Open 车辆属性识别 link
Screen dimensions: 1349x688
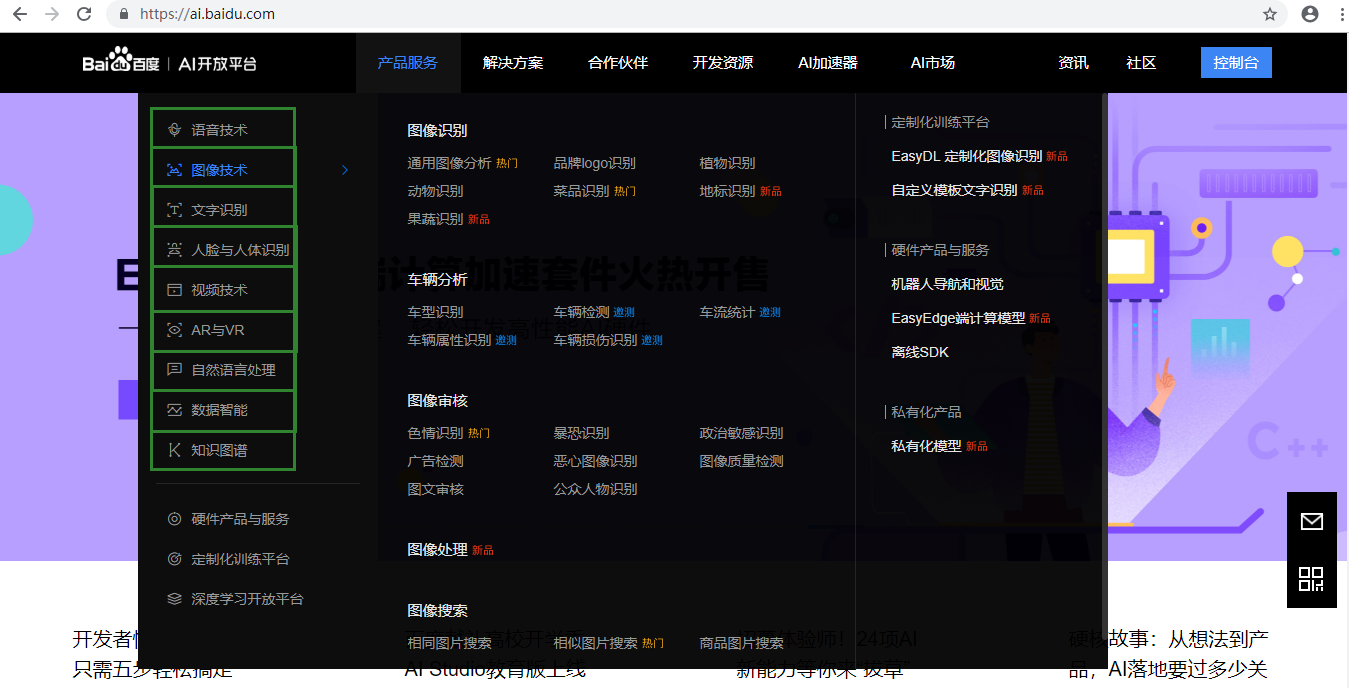click(x=449, y=340)
